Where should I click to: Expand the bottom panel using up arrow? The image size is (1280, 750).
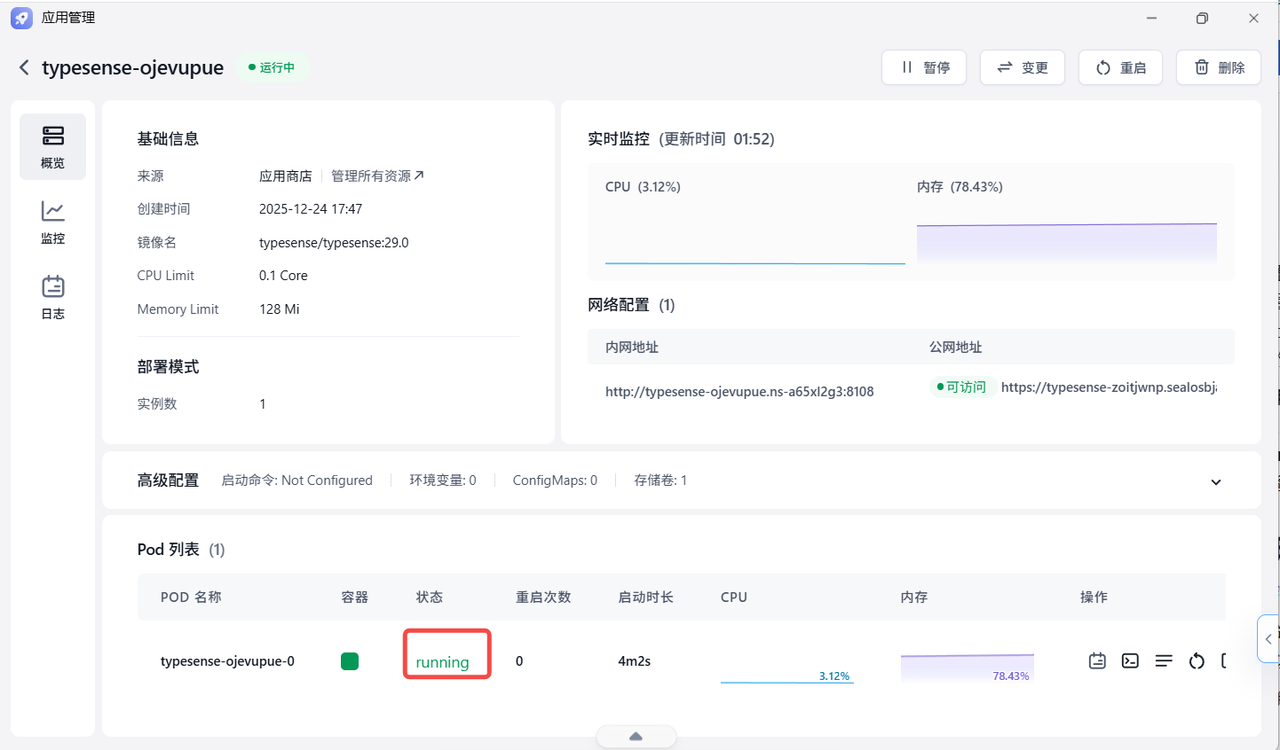tap(636, 737)
